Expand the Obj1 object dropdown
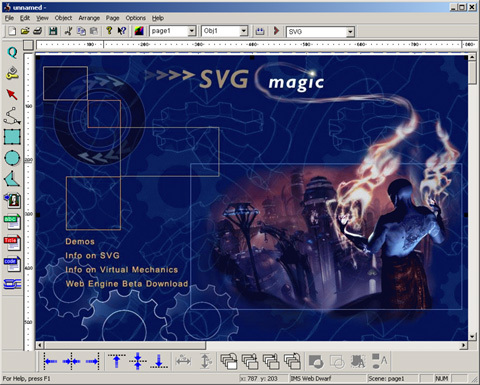480x385 pixels. coord(244,31)
